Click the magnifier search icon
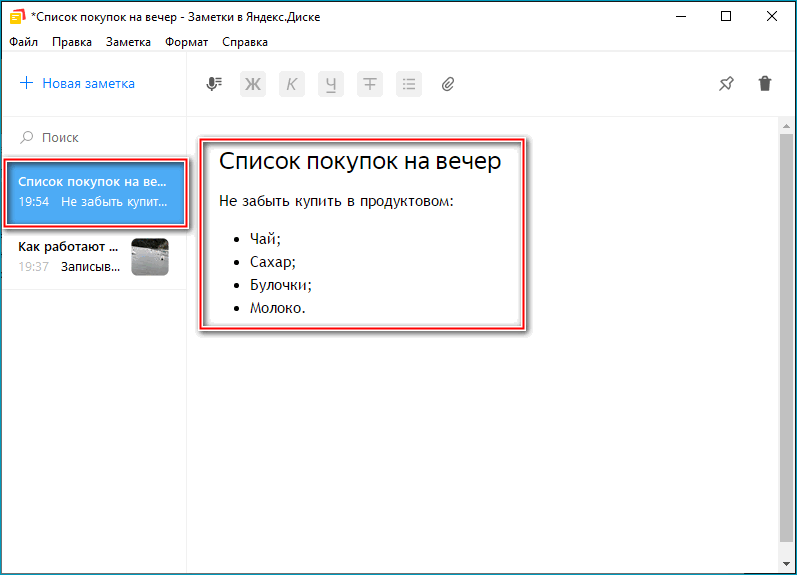This screenshot has height=575, width=797. click(26, 137)
